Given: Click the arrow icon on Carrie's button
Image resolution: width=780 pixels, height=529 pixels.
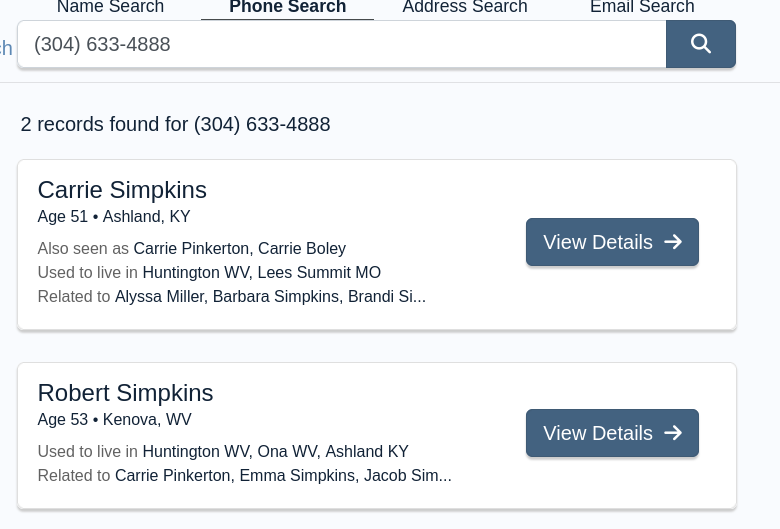Looking at the screenshot, I should pyautogui.click(x=673, y=242).
